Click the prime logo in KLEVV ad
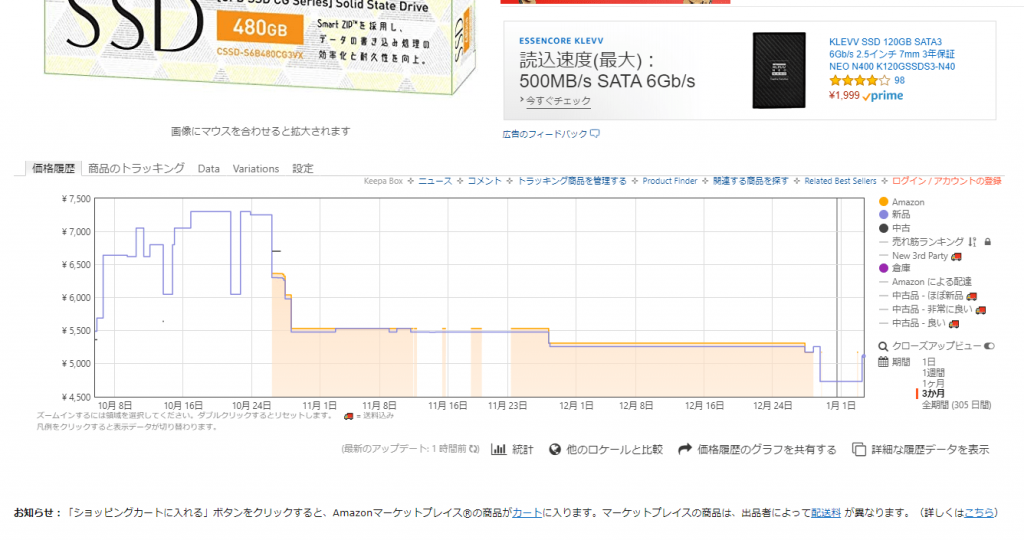This screenshot has height=540, width=1024. click(x=882, y=96)
